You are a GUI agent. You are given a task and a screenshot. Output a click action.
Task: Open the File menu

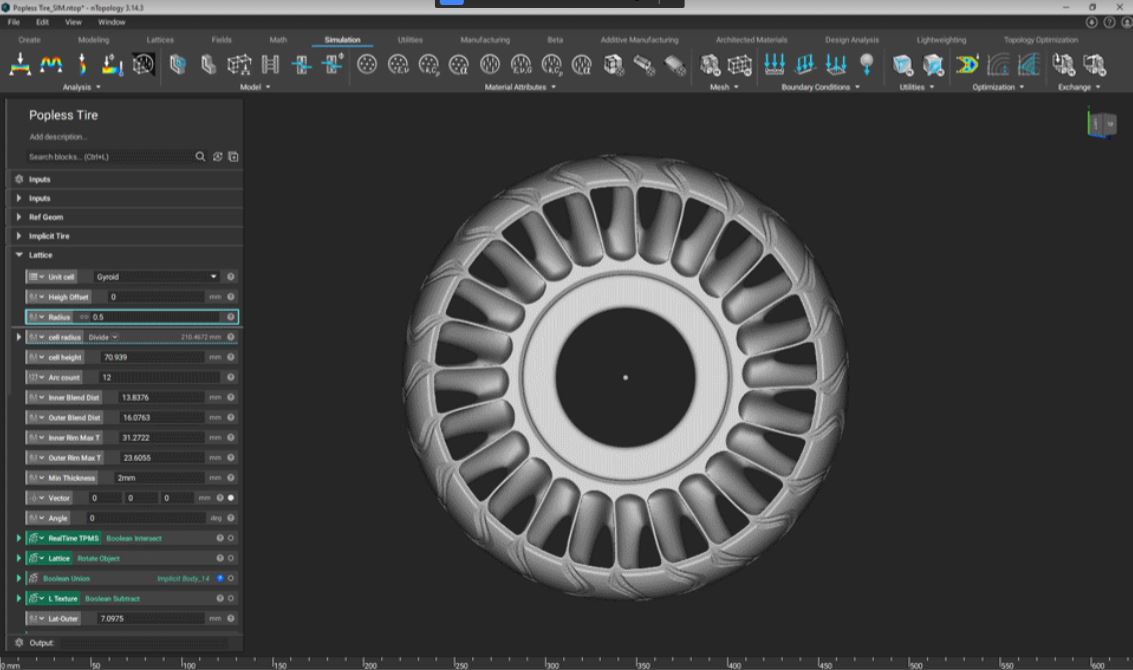pyautogui.click(x=14, y=22)
